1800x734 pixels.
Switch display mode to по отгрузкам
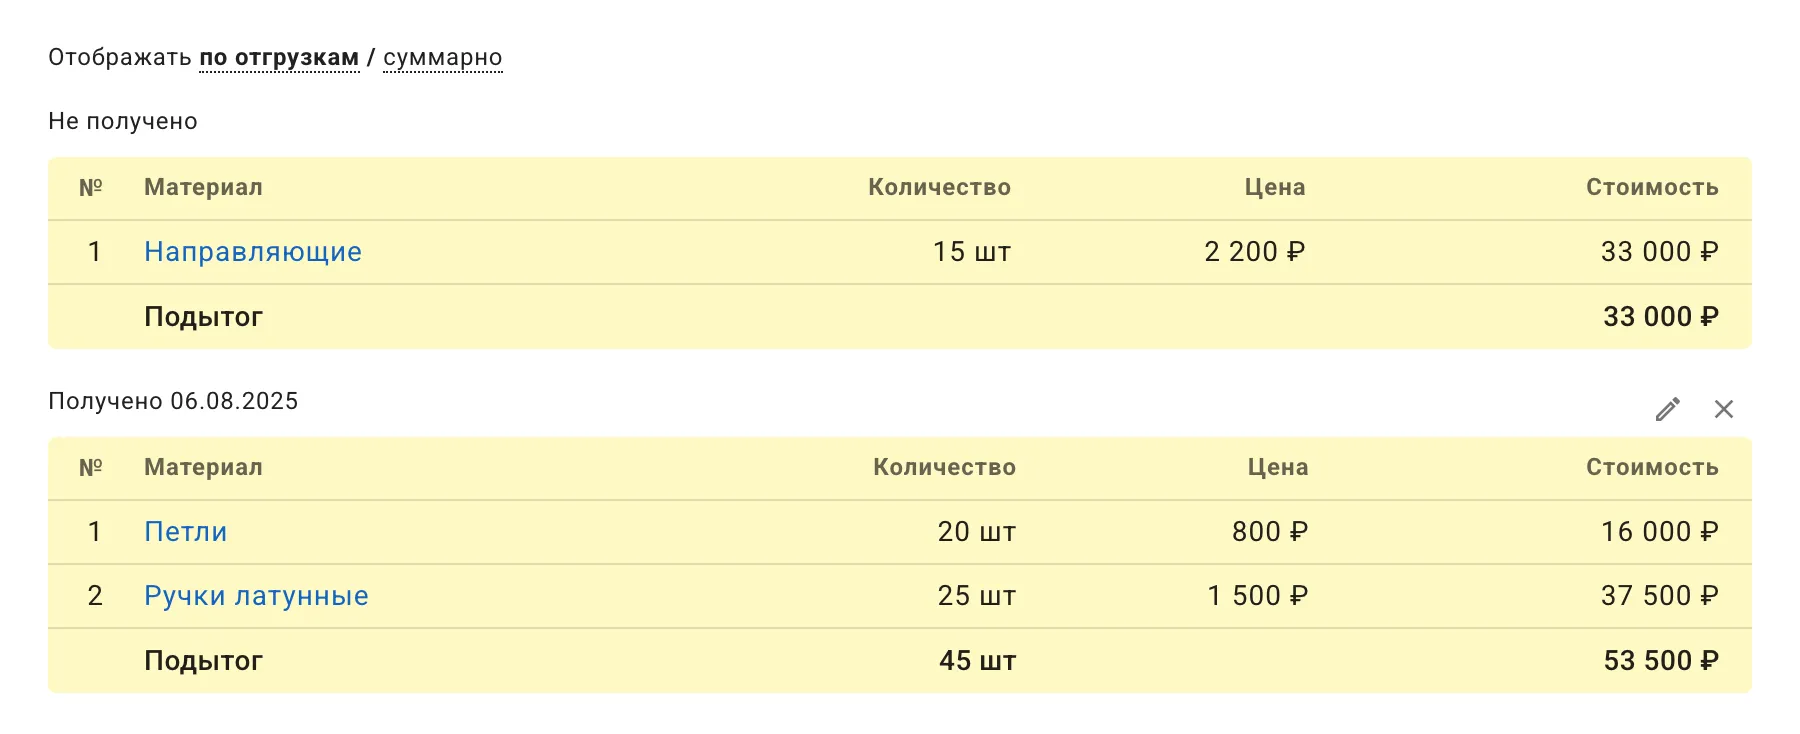click(278, 58)
